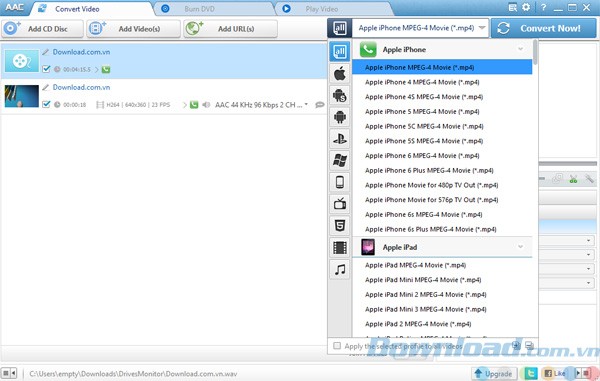
Task: Click the Upgrade button
Action: (x=494, y=373)
